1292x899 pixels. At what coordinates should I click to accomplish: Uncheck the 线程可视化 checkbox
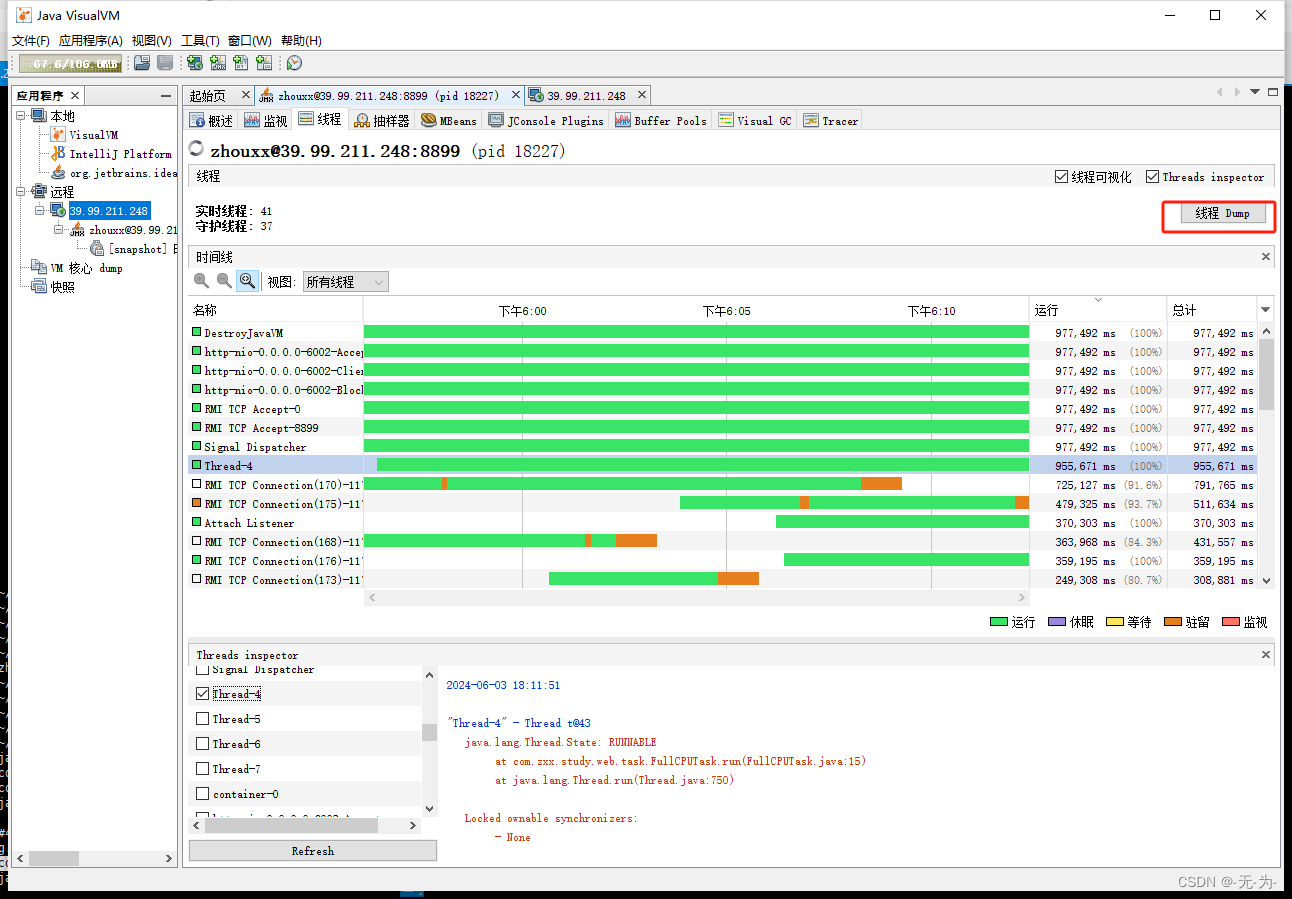coord(1061,177)
